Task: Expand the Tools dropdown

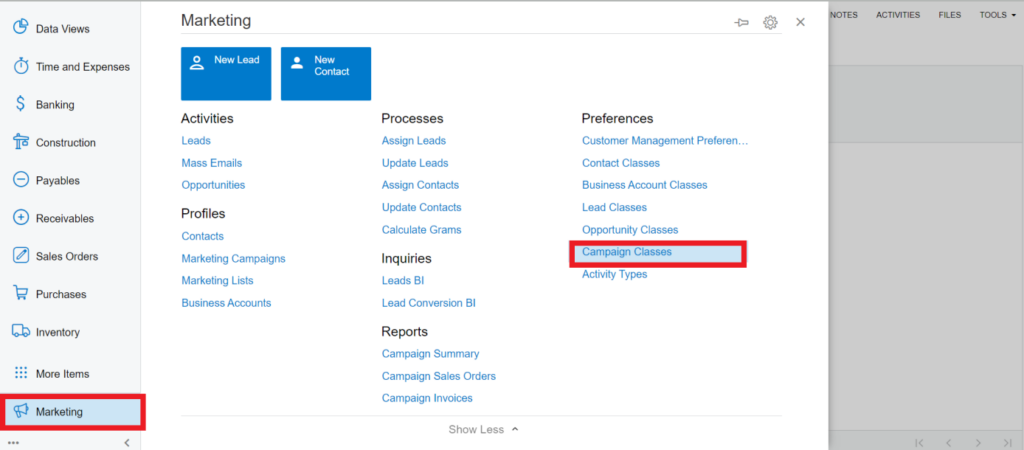Action: point(997,15)
